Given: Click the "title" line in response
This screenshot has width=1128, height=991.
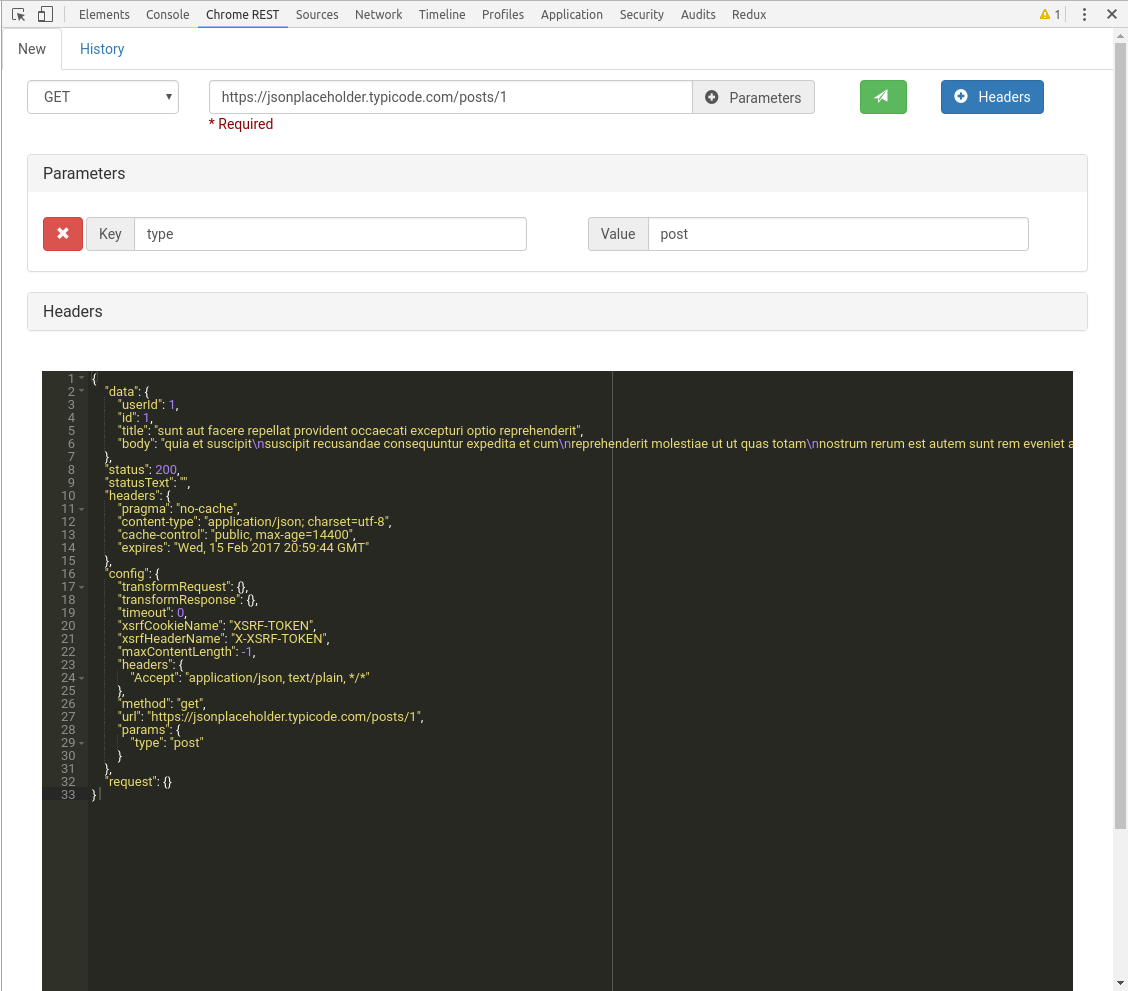Looking at the screenshot, I should 350,431.
